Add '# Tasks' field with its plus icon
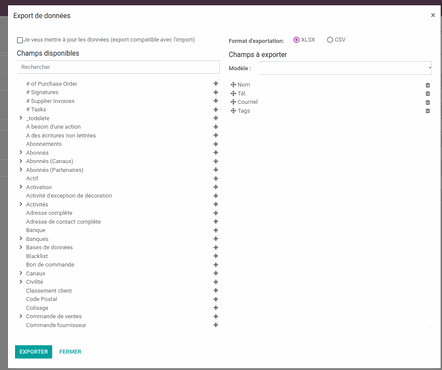The image size is (442, 370). (216, 110)
